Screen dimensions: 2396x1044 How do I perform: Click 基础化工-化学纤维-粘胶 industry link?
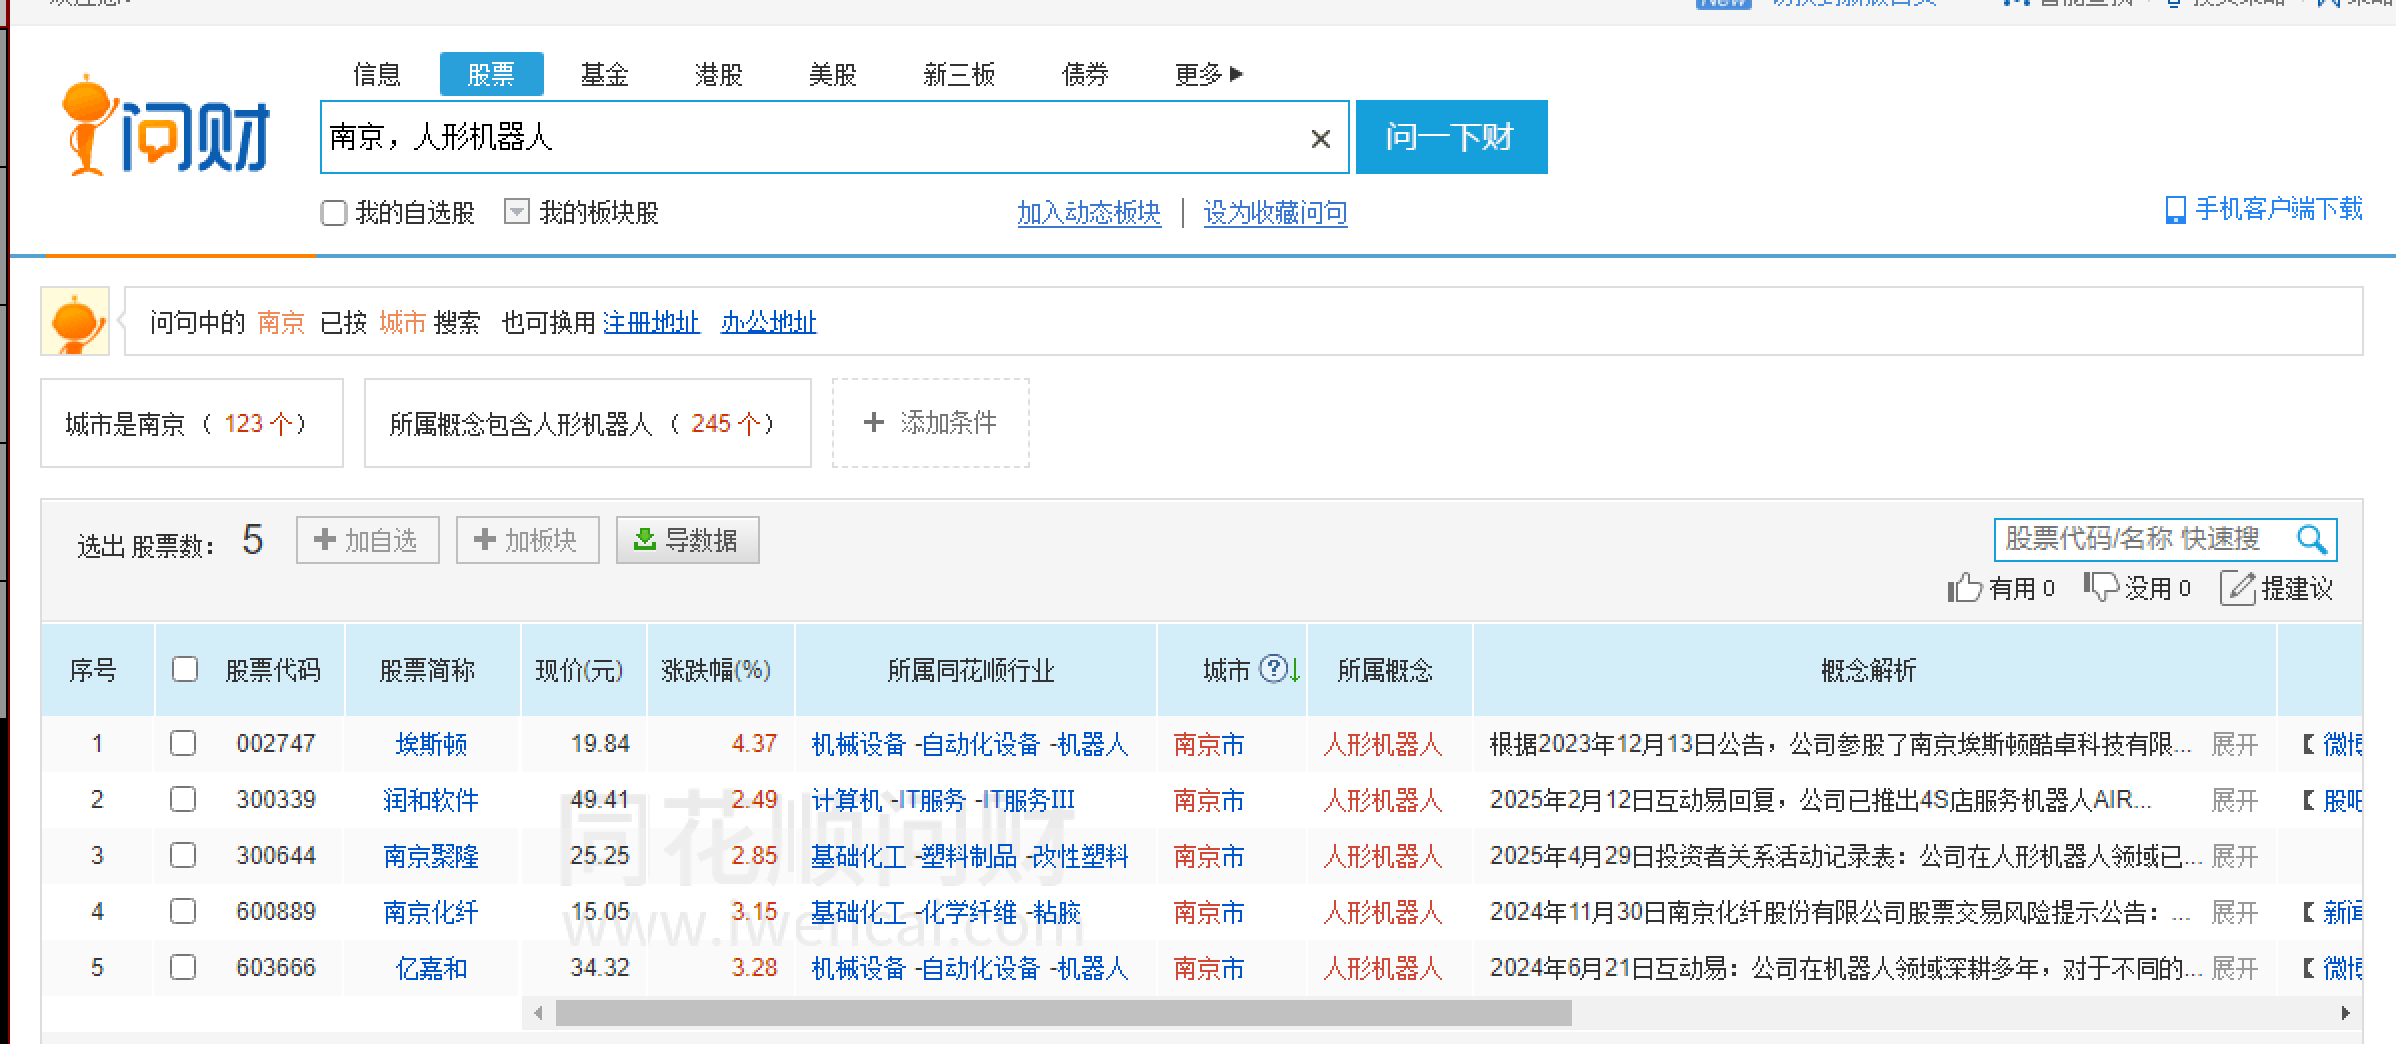point(945,912)
